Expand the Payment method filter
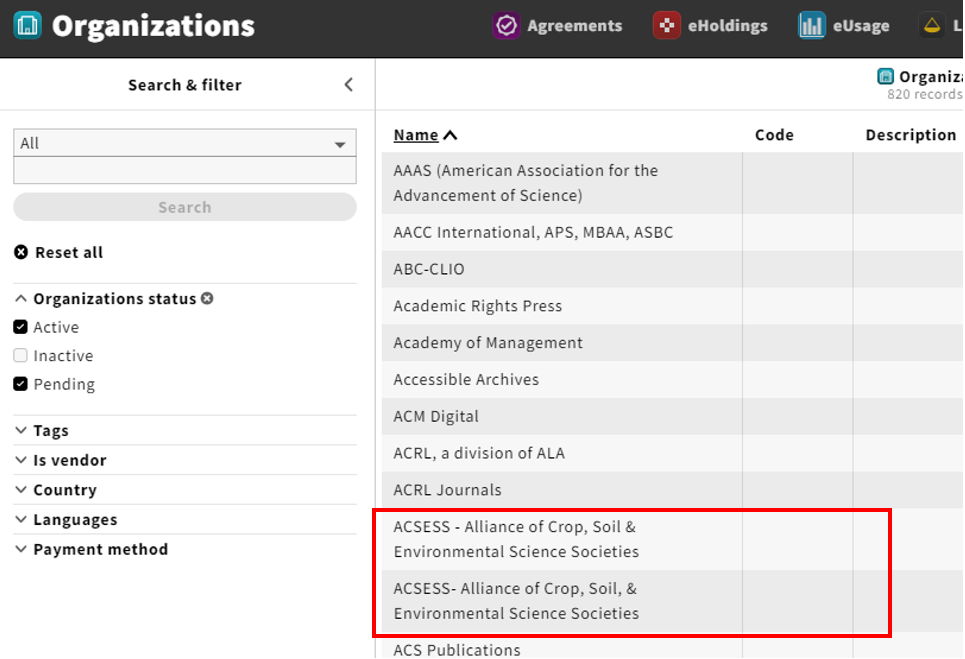The width and height of the screenshot is (965, 659). pos(91,549)
